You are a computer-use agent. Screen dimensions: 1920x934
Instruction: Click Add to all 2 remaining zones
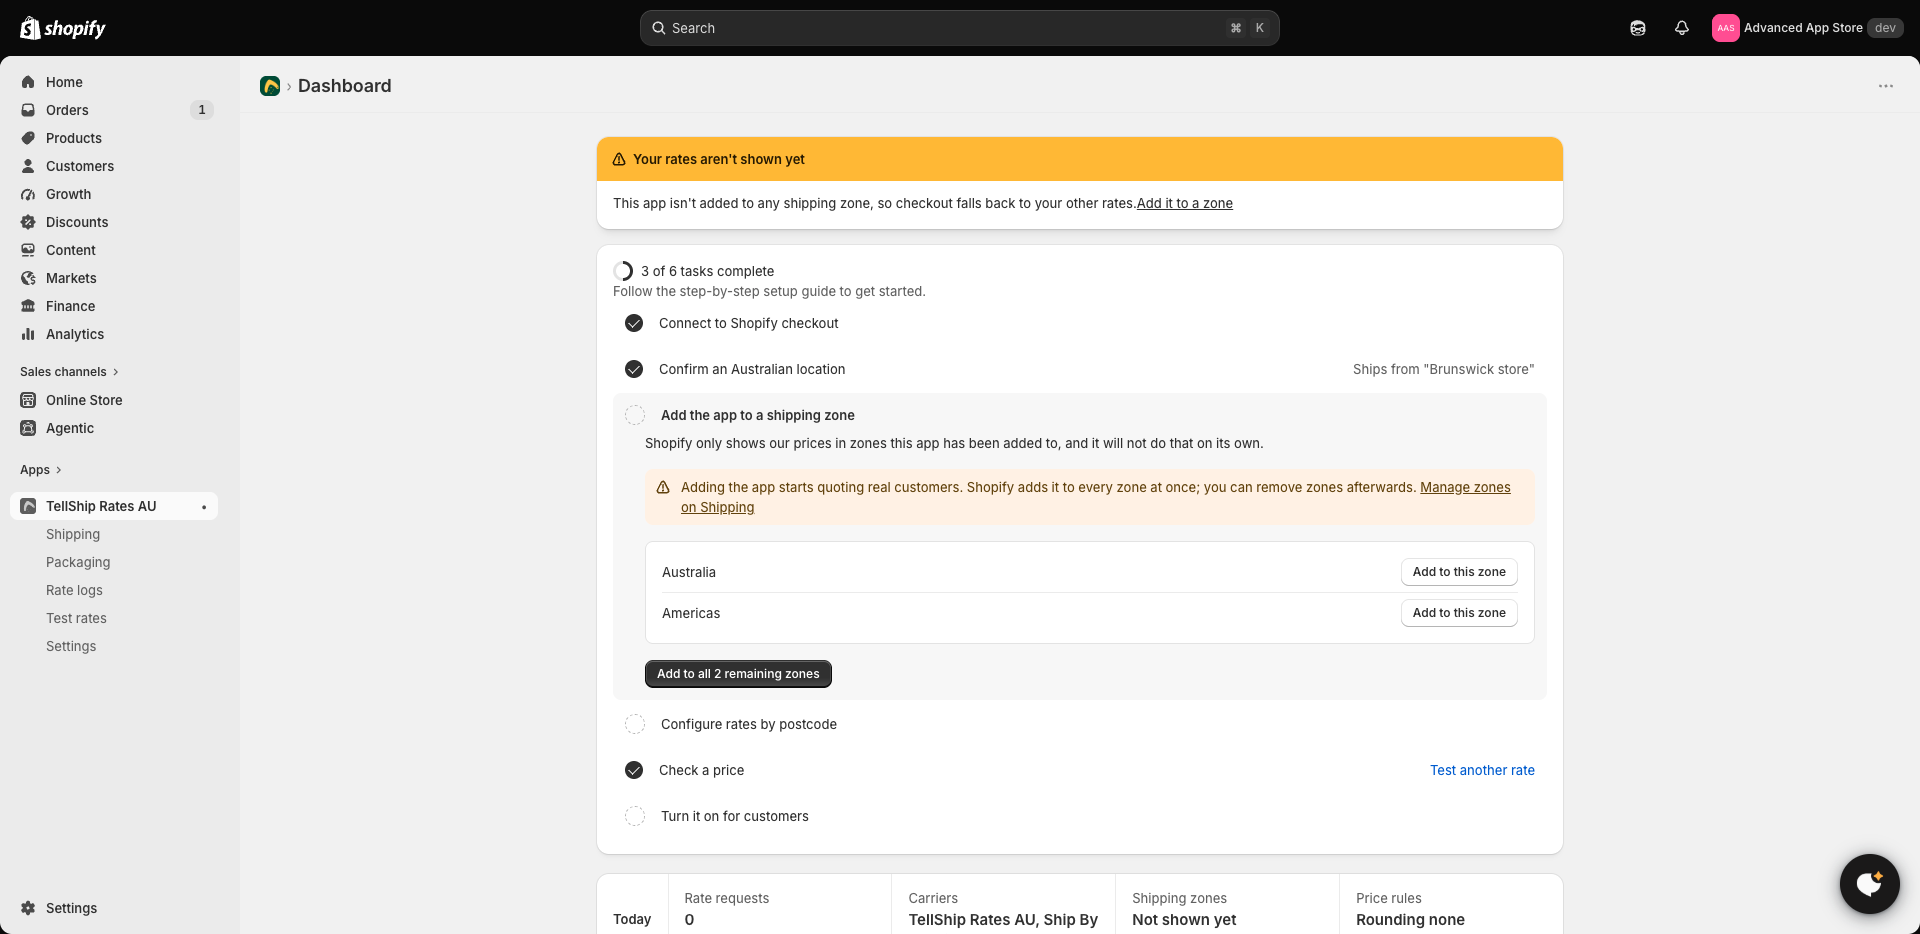[738, 674]
